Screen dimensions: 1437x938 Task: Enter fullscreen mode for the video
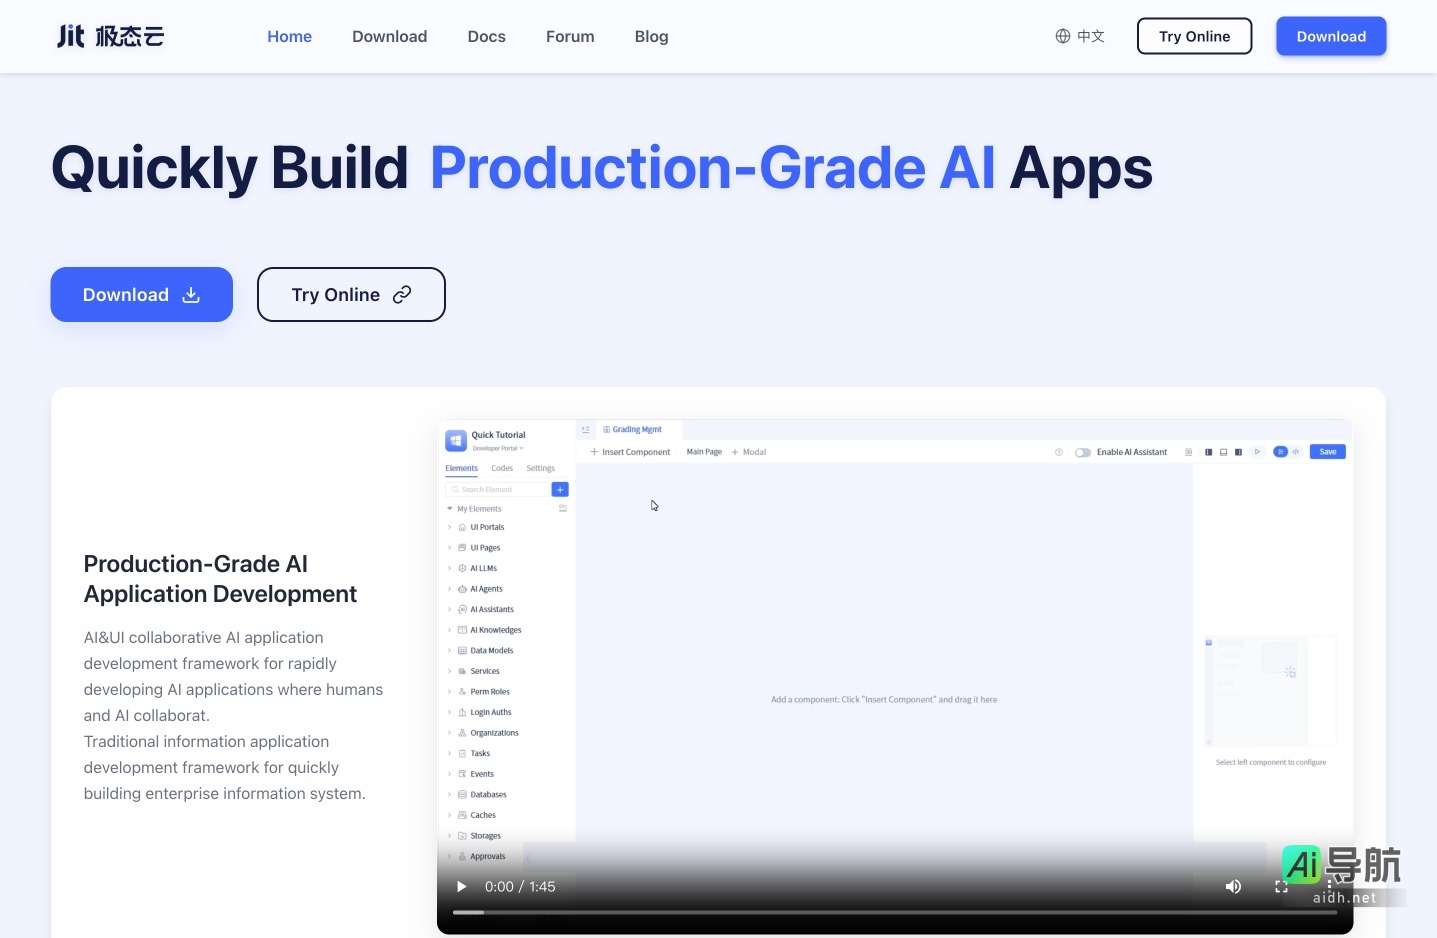point(1281,887)
